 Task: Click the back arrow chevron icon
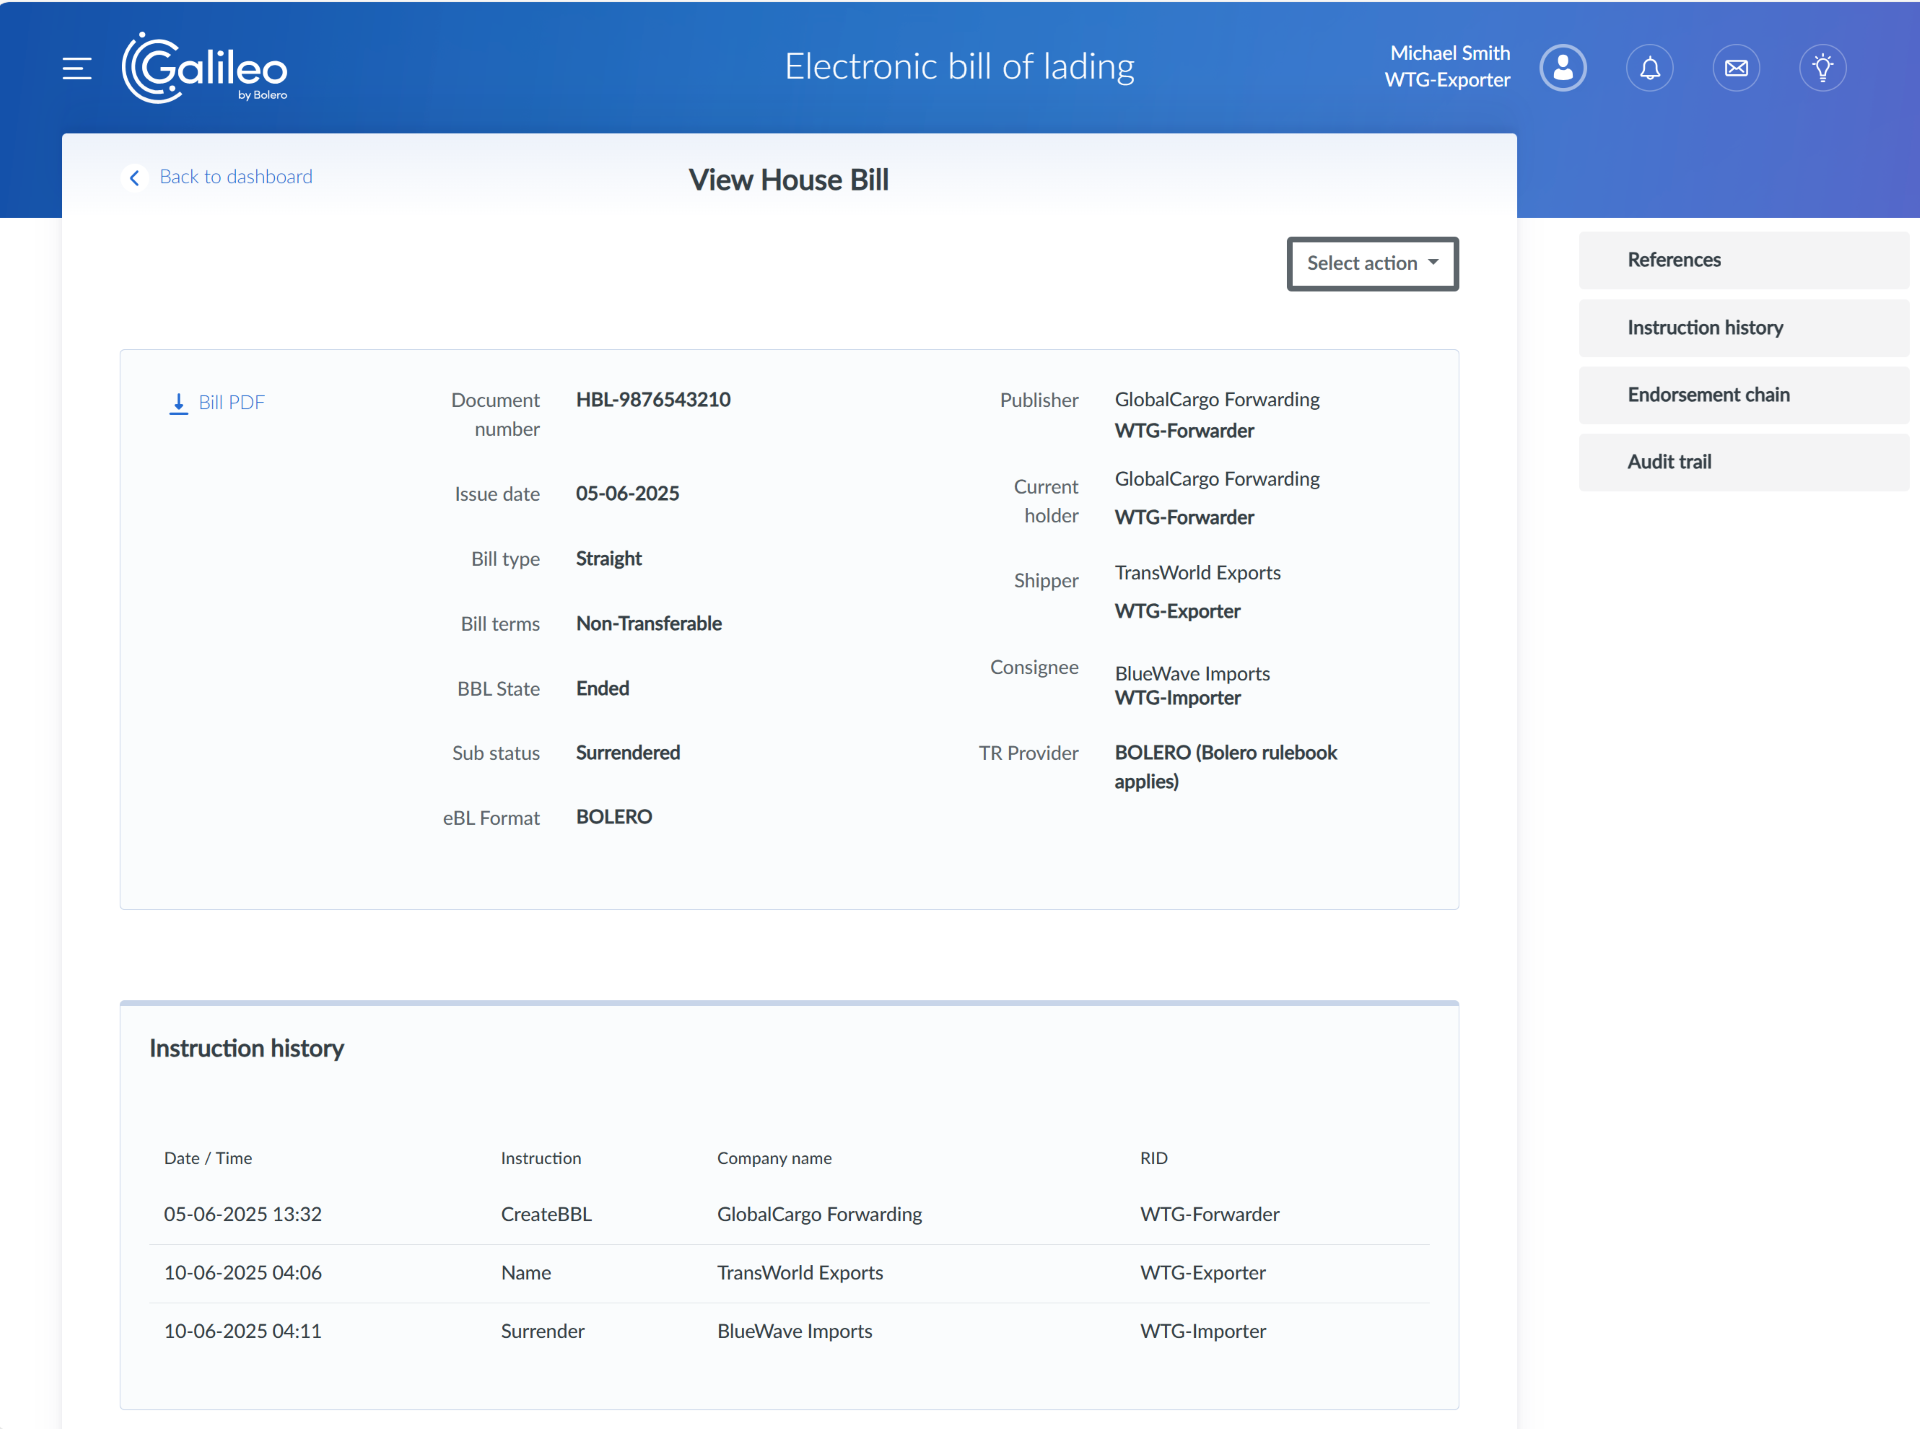pos(135,177)
